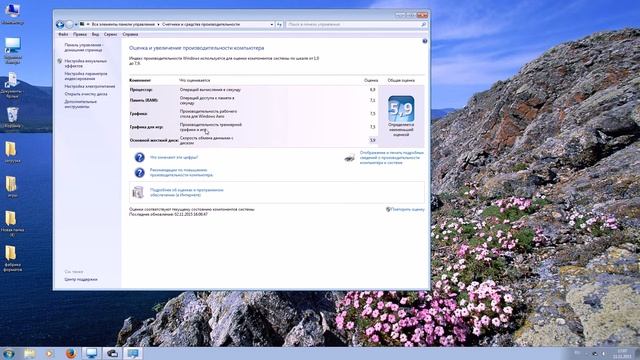Screen dimensions: 640x360
Task: Click the volume speaker tray icon
Action: tap(604, 353)
